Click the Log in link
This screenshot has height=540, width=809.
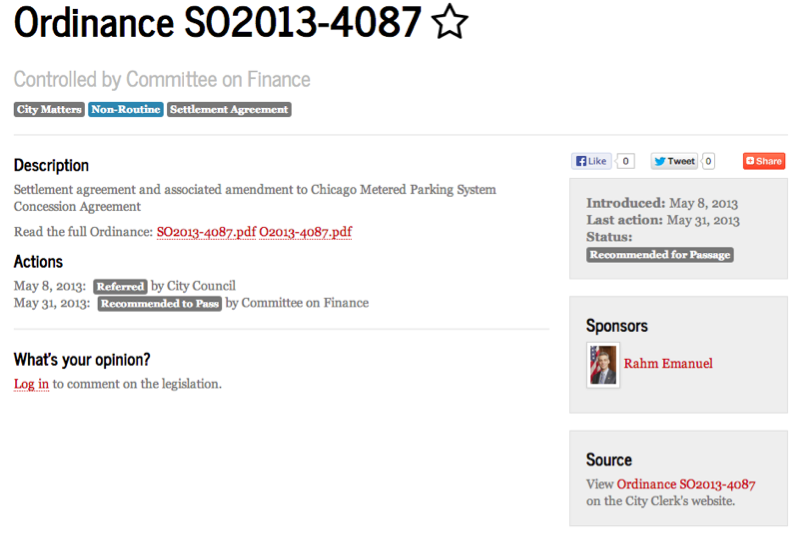click(x=31, y=384)
